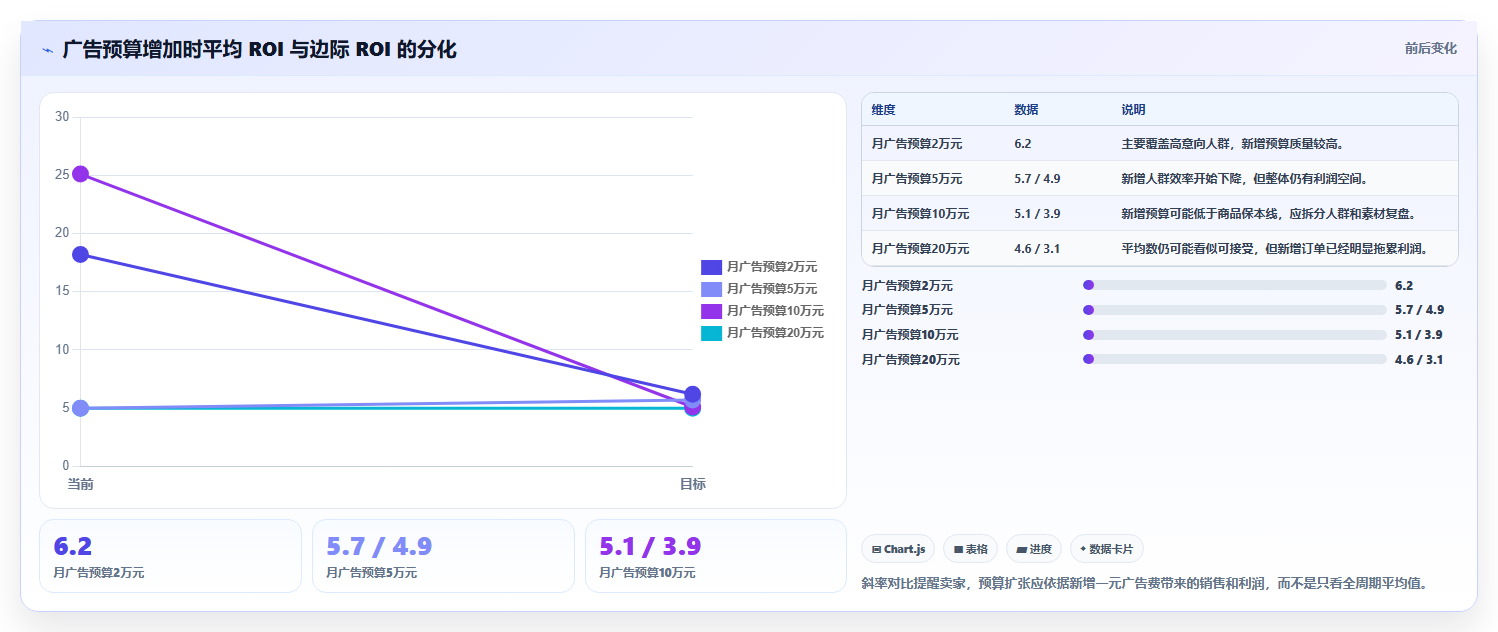Viewport: 1498px width, 632px height.
Task: Toggle 月广告预算20万元 legend color box
Action: click(x=711, y=333)
